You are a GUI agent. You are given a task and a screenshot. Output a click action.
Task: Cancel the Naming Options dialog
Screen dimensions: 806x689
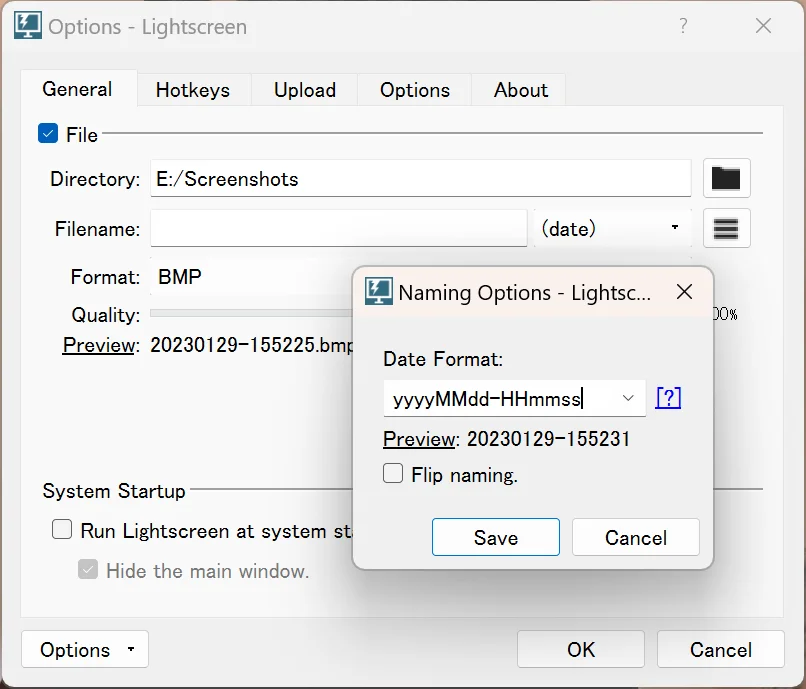coord(636,537)
